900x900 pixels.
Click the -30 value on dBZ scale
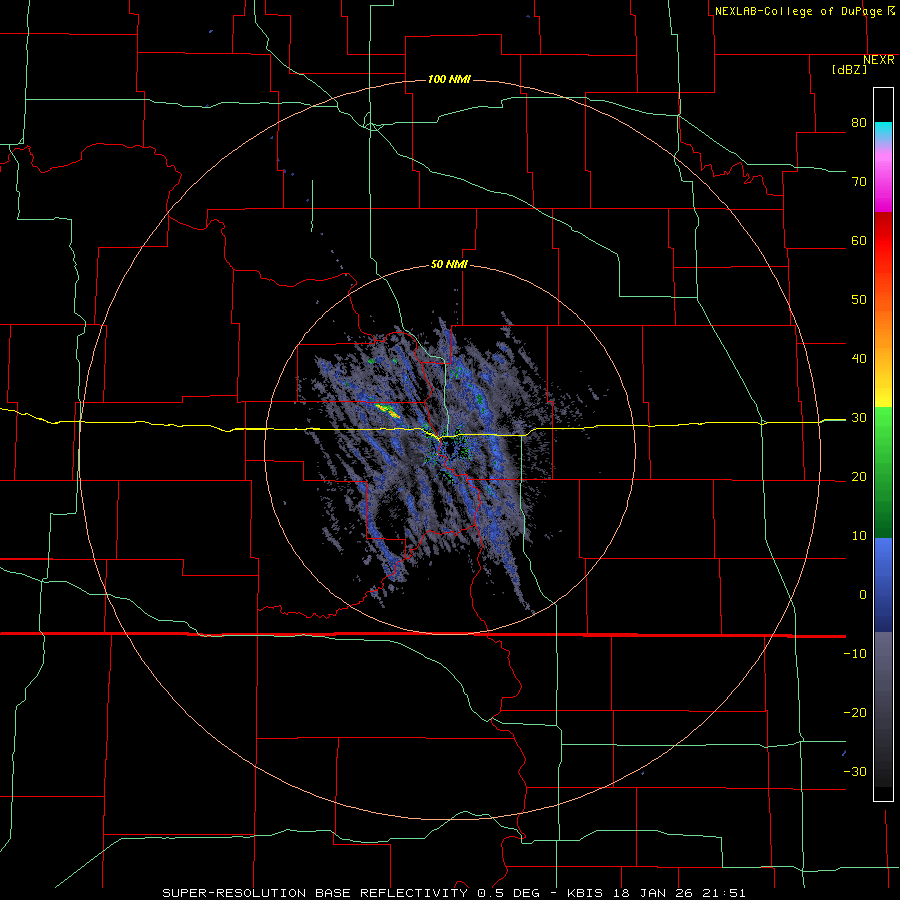pyautogui.click(x=855, y=771)
